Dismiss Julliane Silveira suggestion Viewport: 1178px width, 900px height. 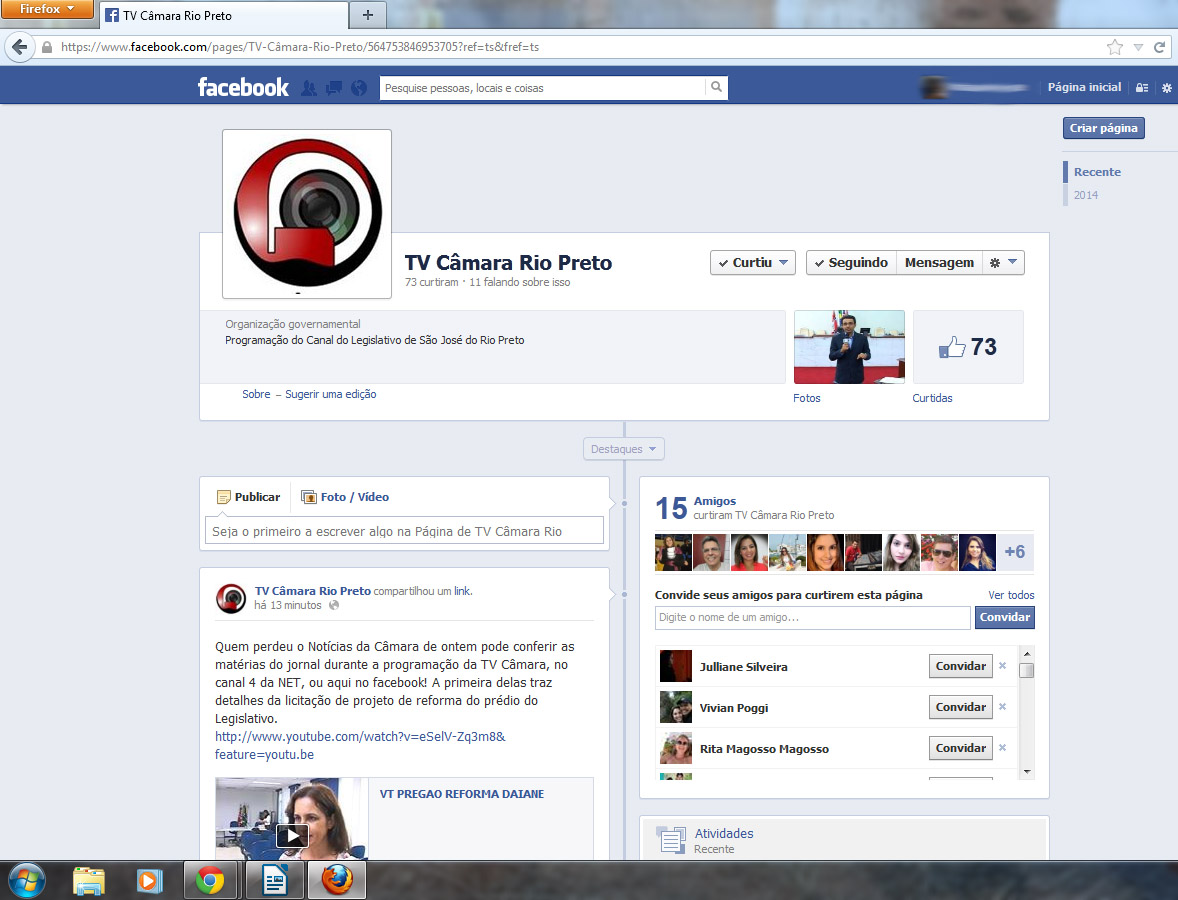pyautogui.click(x=1002, y=666)
